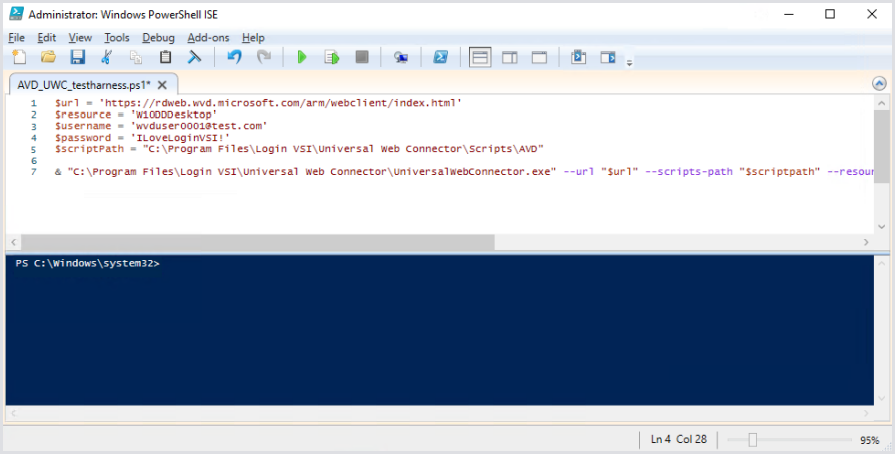Close the AVD_UWC_testharness.ps1 script tab
The width and height of the screenshot is (895, 454).
[163, 85]
